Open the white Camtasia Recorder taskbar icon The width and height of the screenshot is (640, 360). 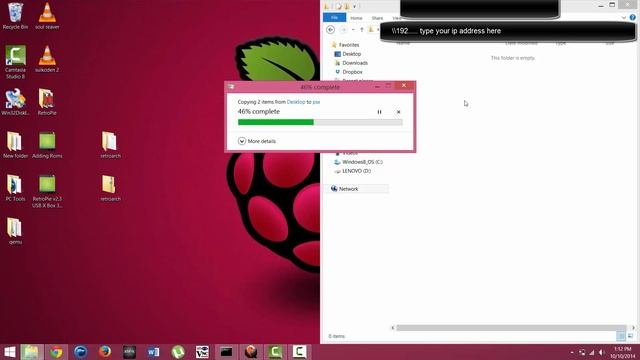point(300,352)
